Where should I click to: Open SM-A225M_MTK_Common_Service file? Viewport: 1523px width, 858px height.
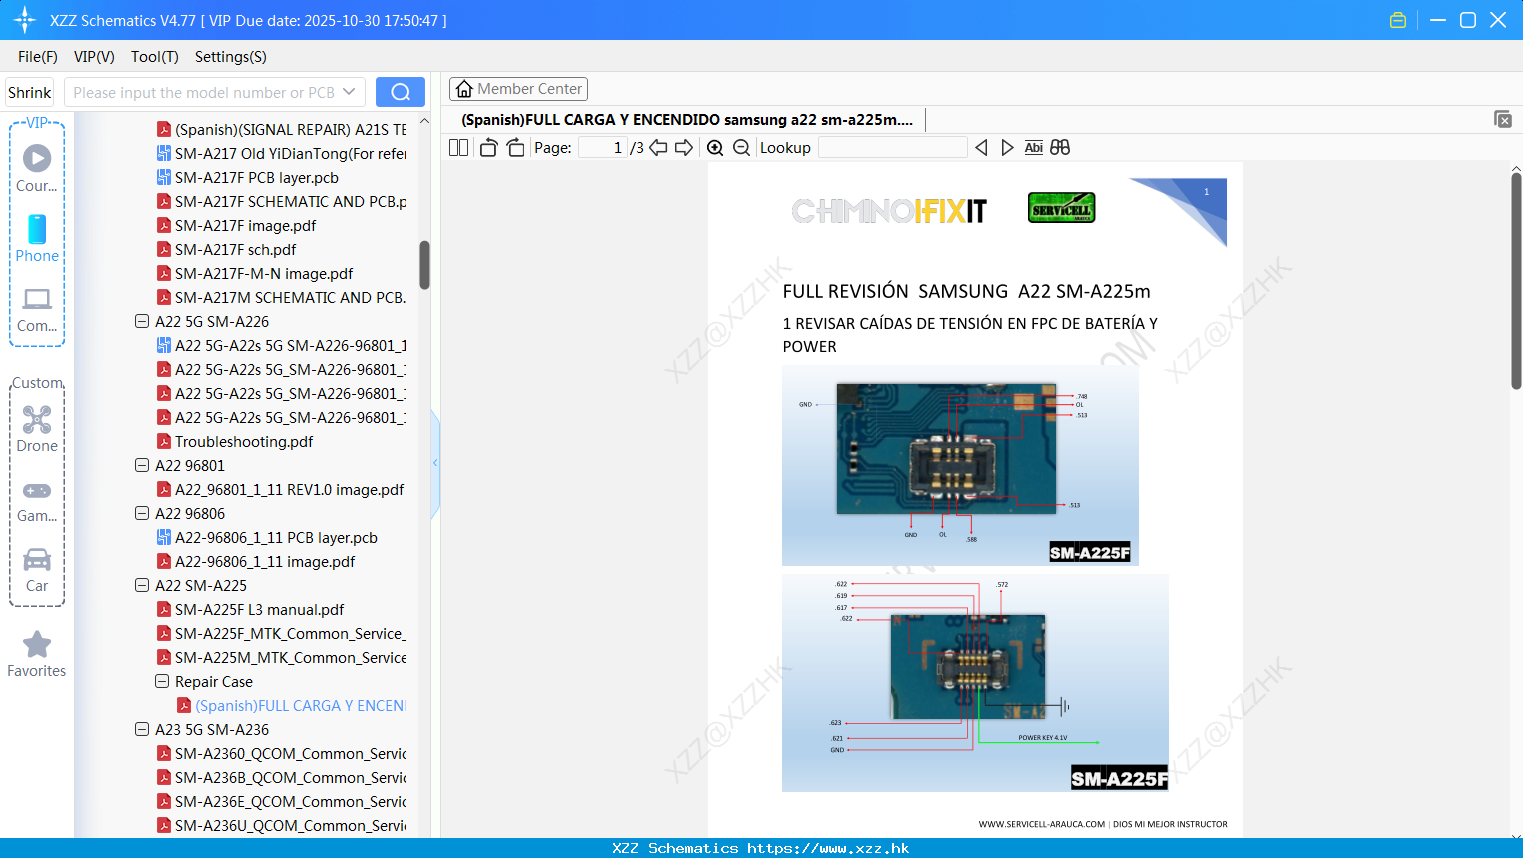290,657
